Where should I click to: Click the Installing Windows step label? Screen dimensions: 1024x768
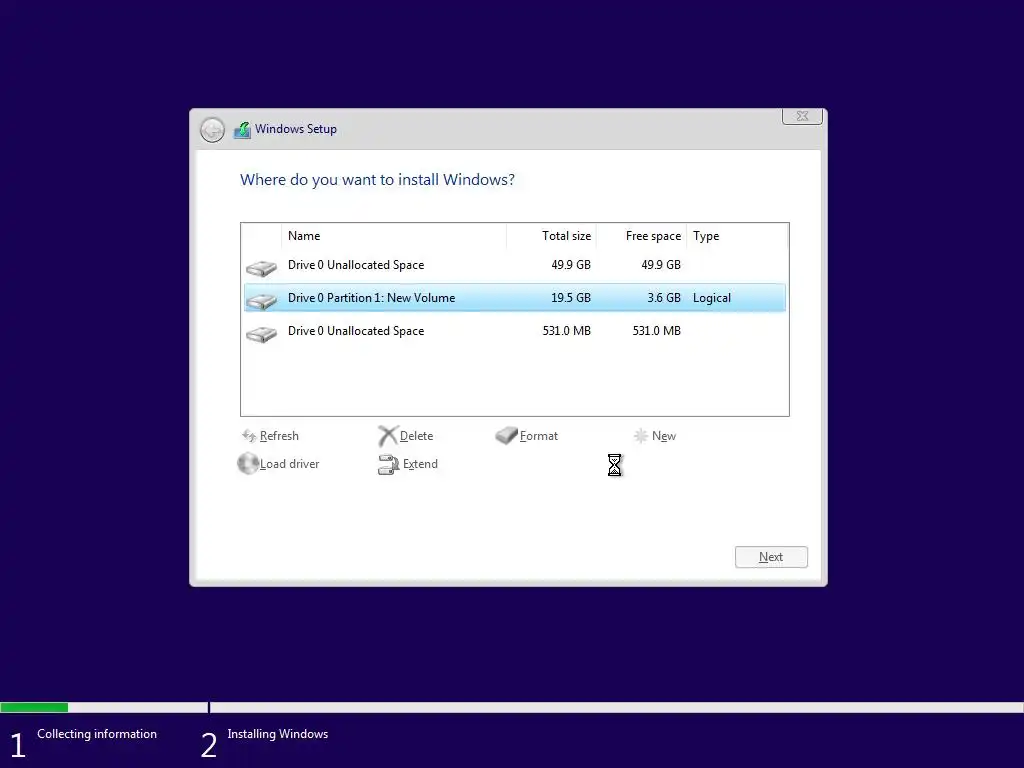coord(278,734)
